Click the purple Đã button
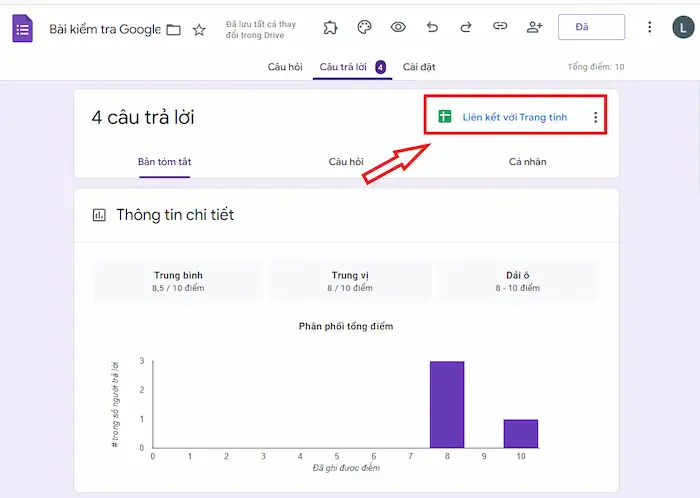This screenshot has height=498, width=700. 591,27
